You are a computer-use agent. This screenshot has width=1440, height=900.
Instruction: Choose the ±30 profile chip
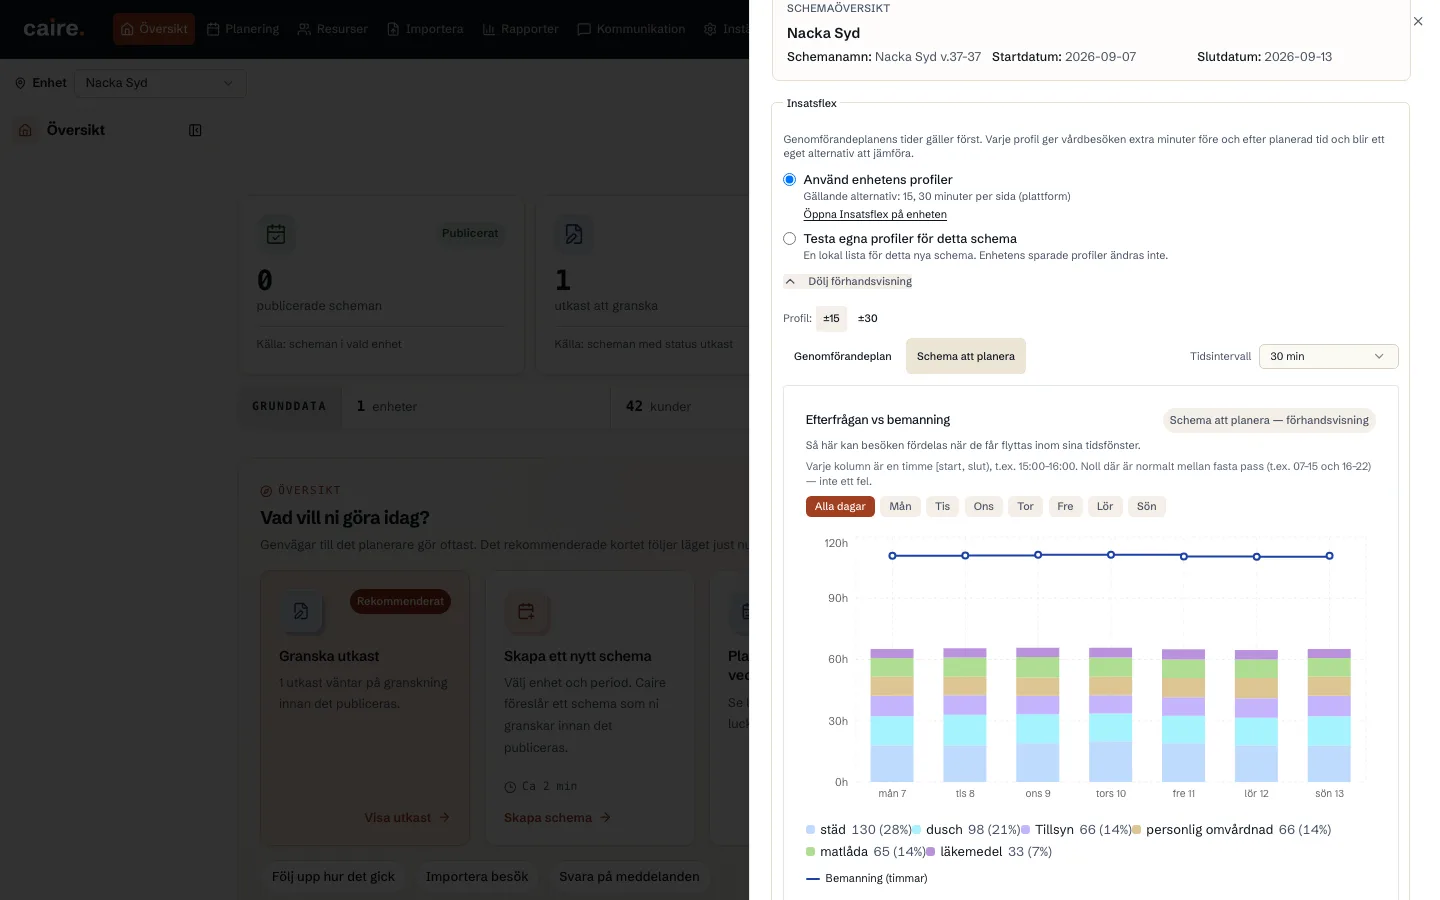click(867, 319)
